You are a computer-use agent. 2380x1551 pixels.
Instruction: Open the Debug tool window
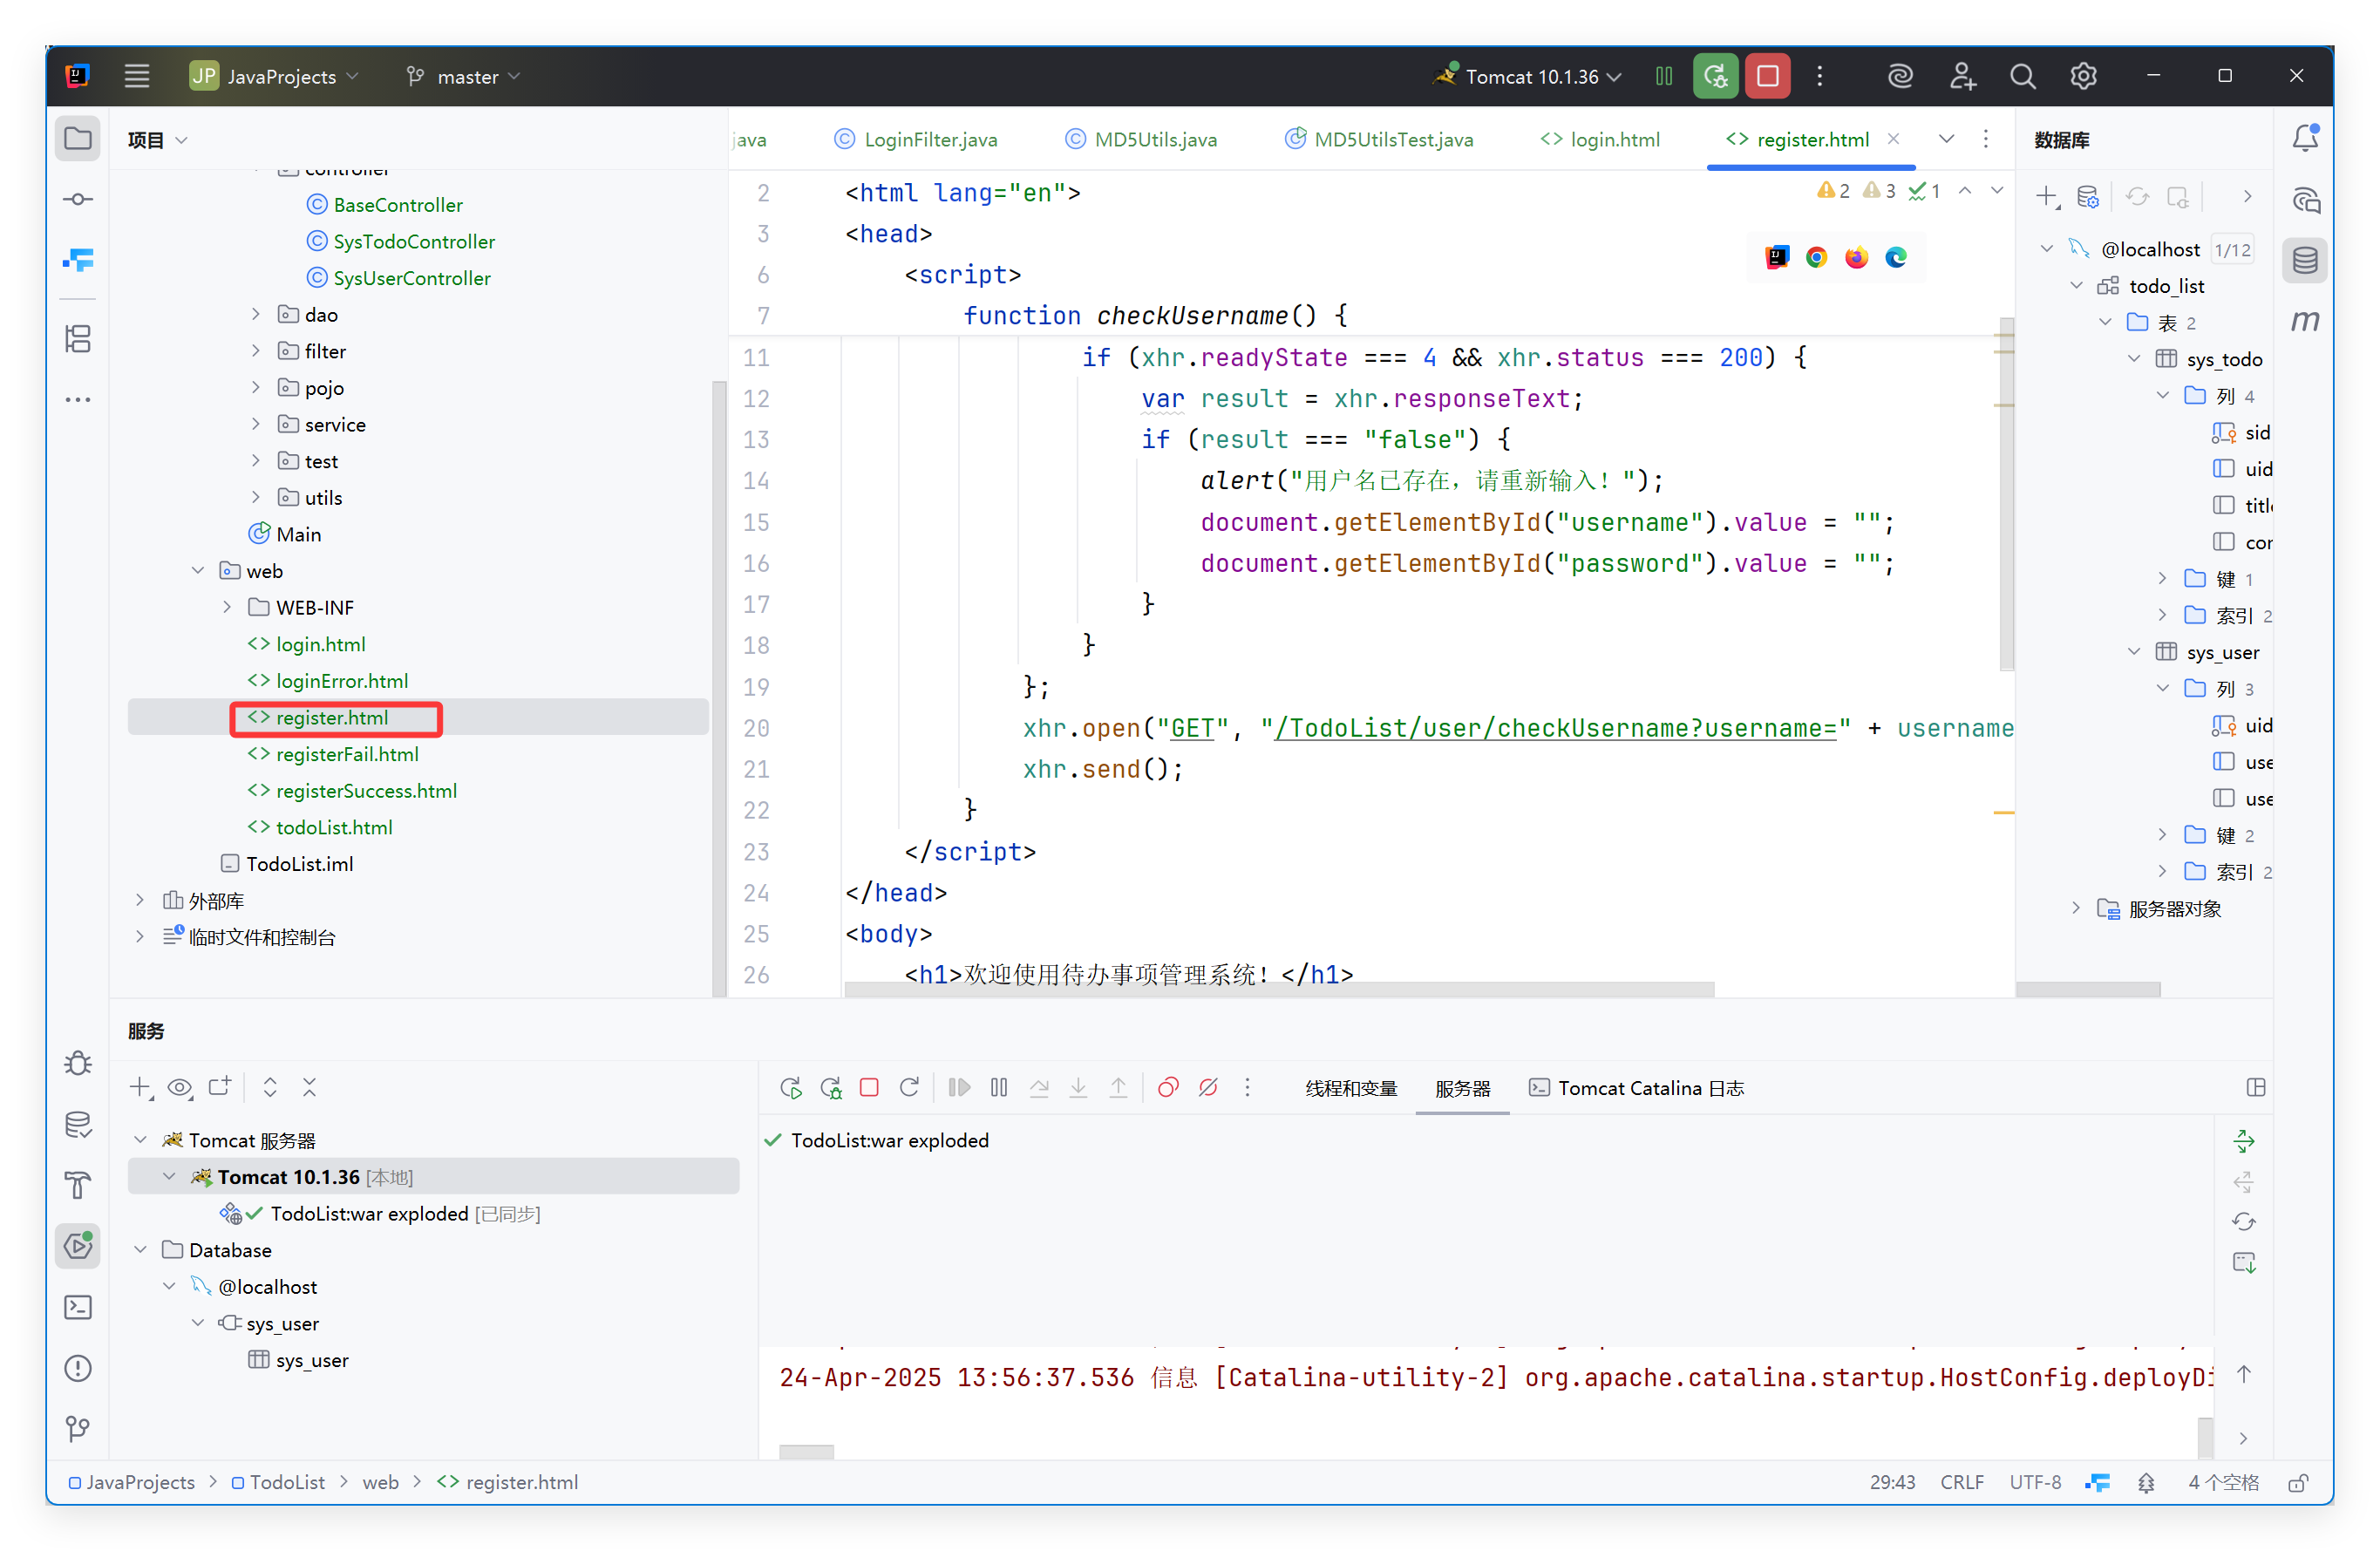coord(78,1063)
